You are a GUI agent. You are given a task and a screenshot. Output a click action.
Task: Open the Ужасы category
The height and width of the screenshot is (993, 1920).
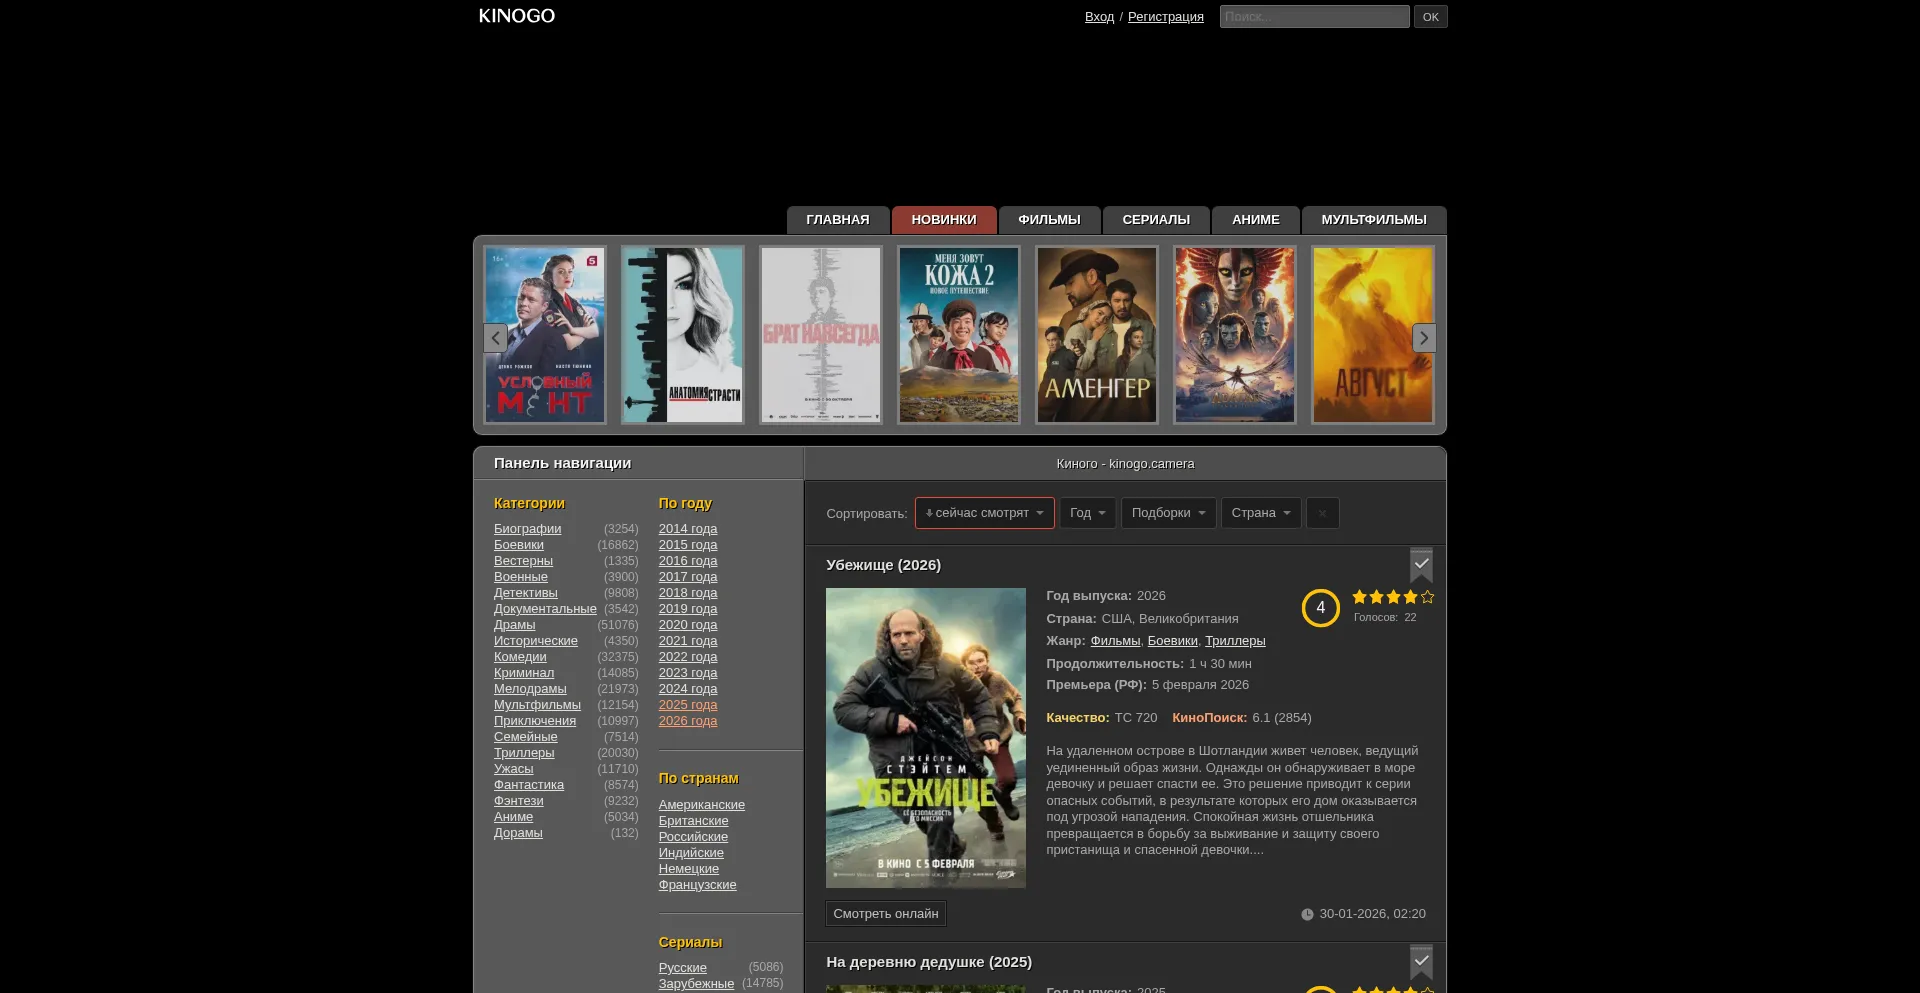pyautogui.click(x=514, y=769)
